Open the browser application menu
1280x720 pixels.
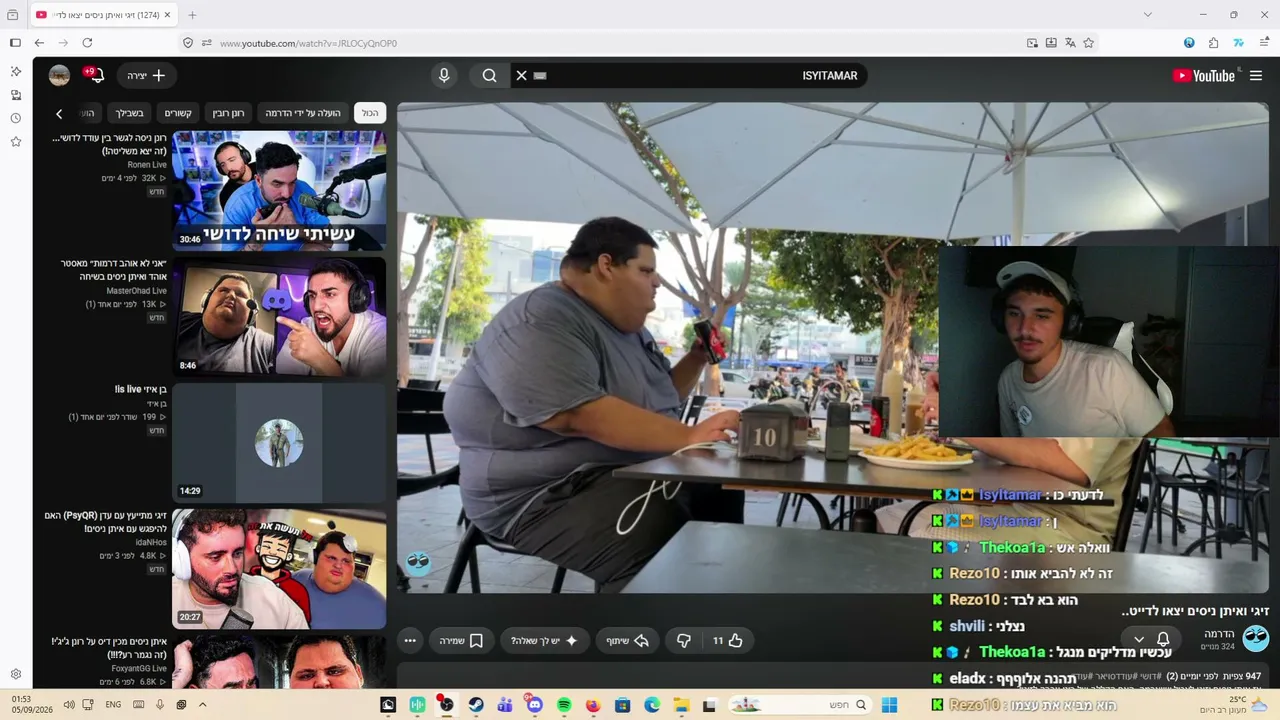tap(1264, 43)
